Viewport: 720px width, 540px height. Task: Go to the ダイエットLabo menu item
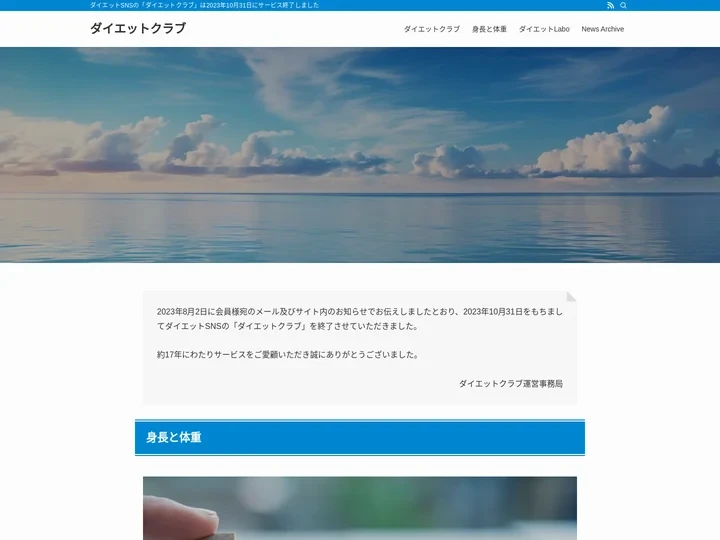[x=544, y=29]
